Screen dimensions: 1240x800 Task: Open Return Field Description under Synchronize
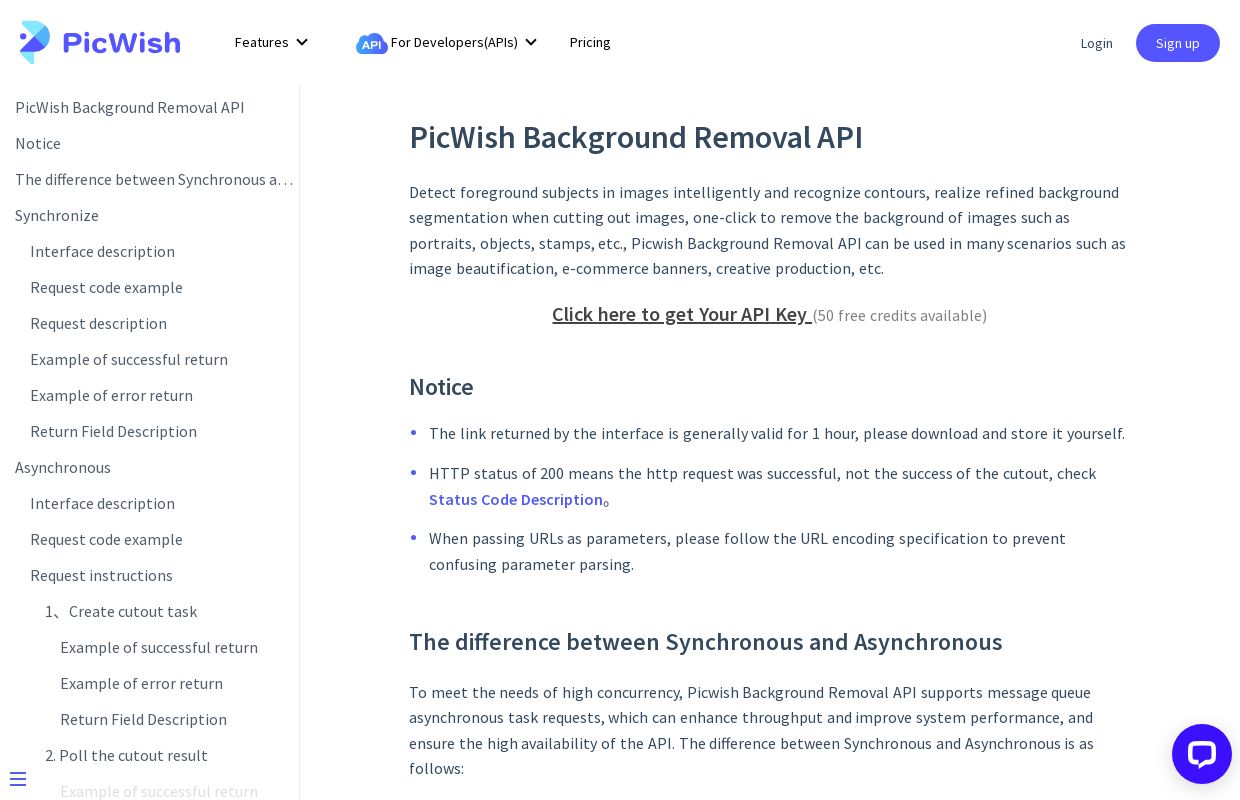click(113, 431)
